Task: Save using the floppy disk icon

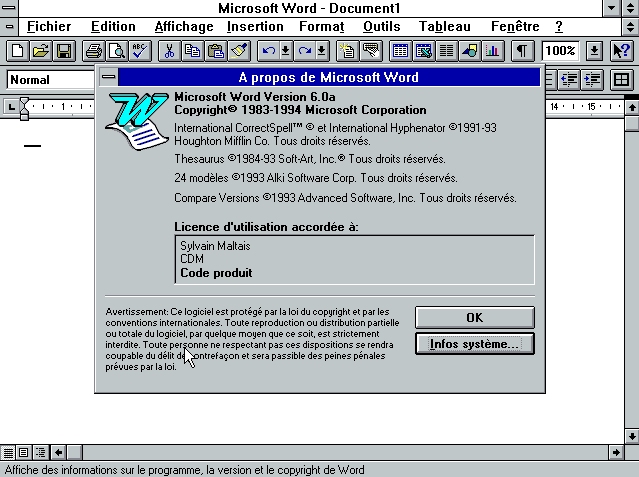Action: [64, 51]
